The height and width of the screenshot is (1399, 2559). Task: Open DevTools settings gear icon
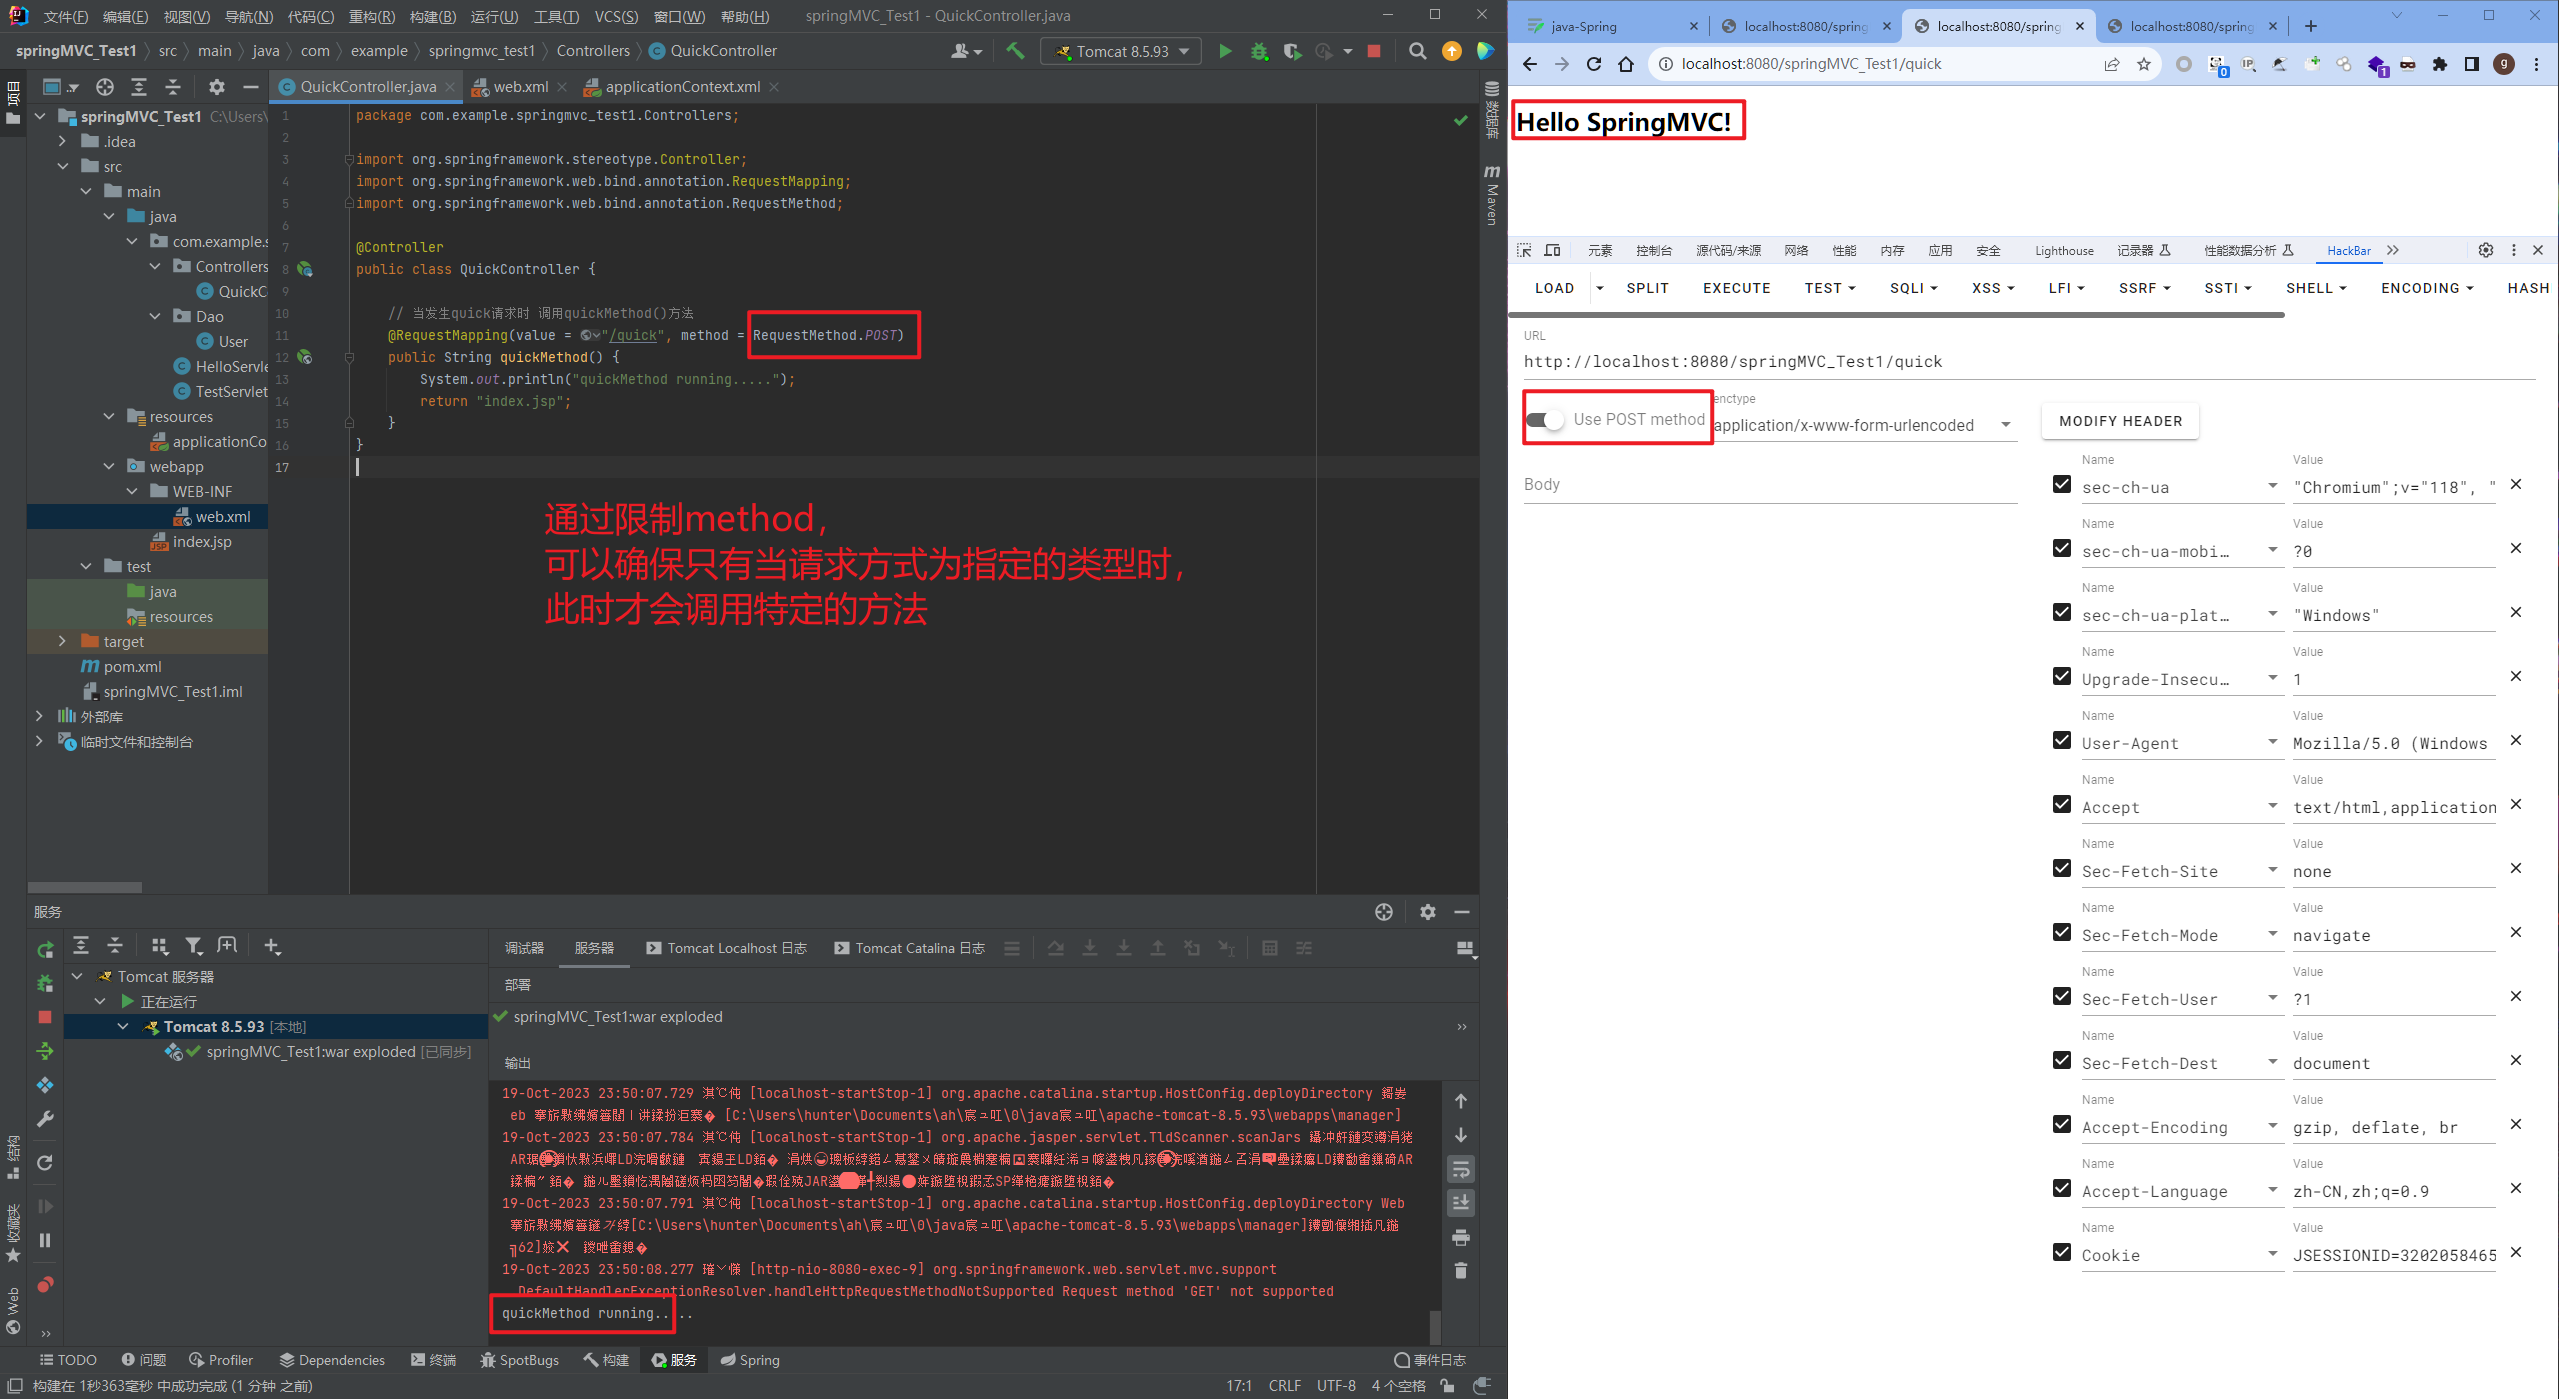click(2485, 250)
